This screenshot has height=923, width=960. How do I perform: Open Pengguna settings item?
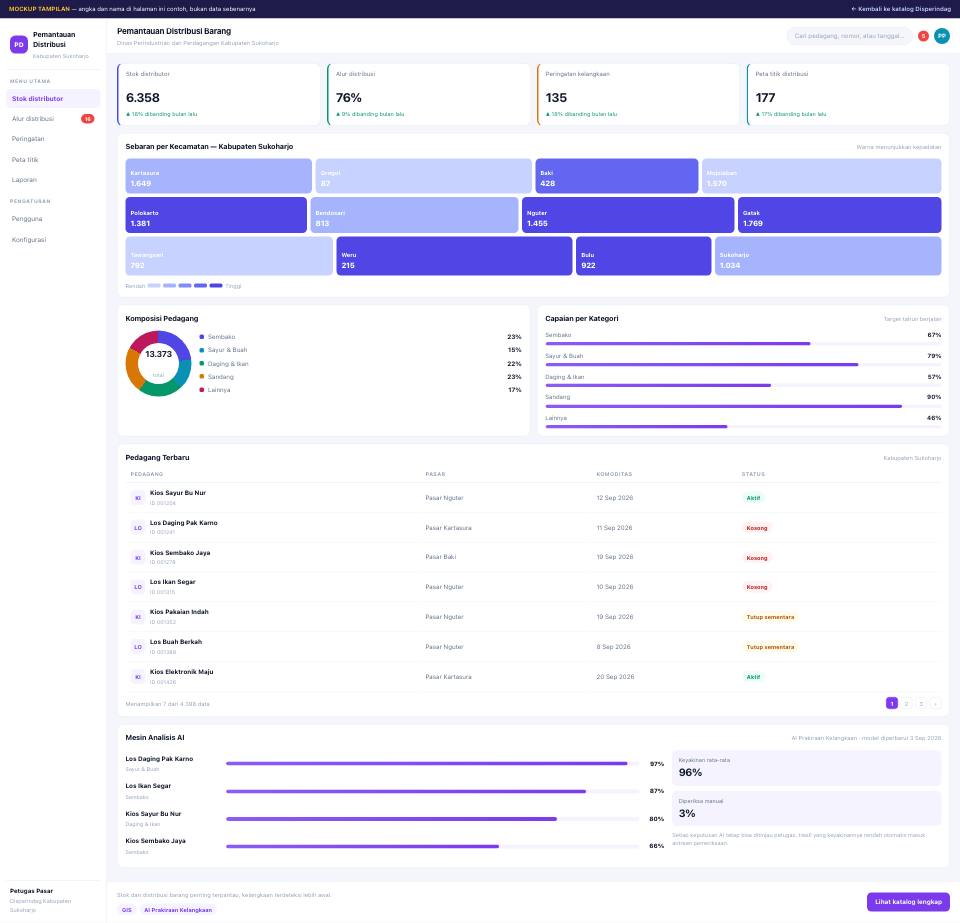click(53, 219)
